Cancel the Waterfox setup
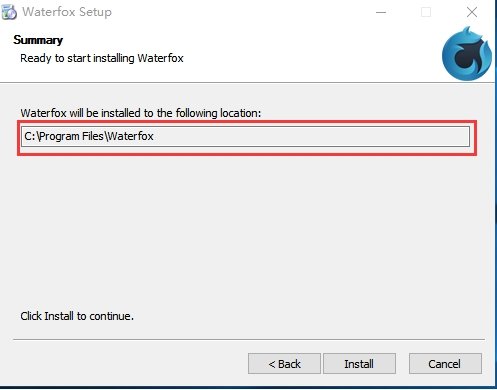The image size is (497, 390). click(x=445, y=364)
